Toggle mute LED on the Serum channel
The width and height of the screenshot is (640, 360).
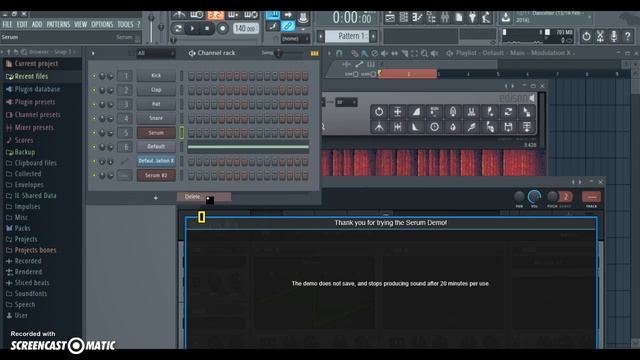click(94, 133)
